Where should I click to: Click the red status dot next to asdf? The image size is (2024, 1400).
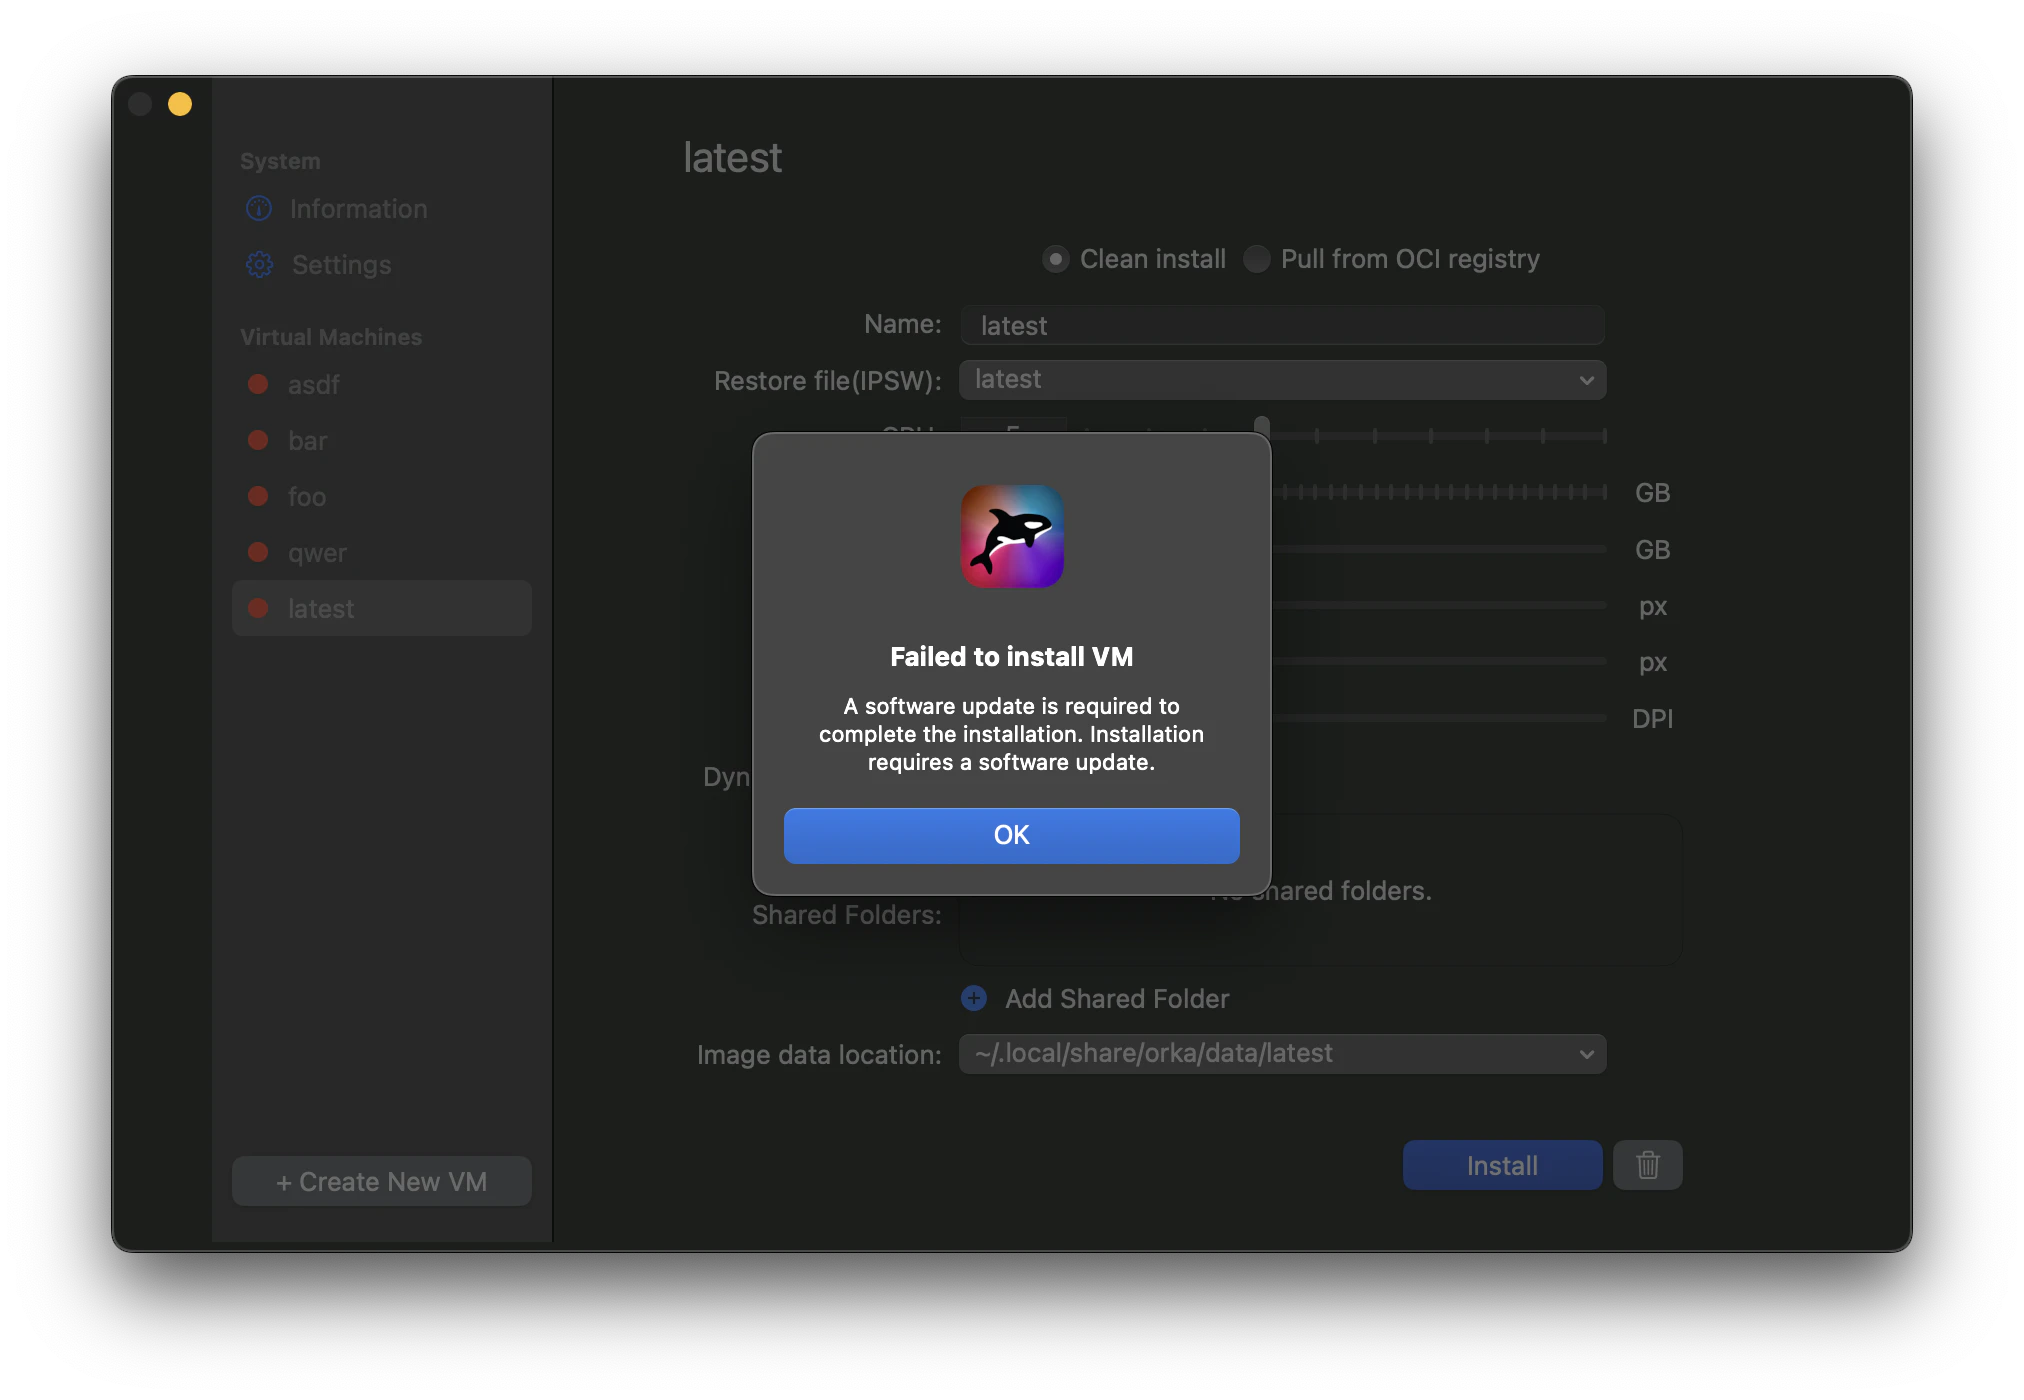(259, 384)
